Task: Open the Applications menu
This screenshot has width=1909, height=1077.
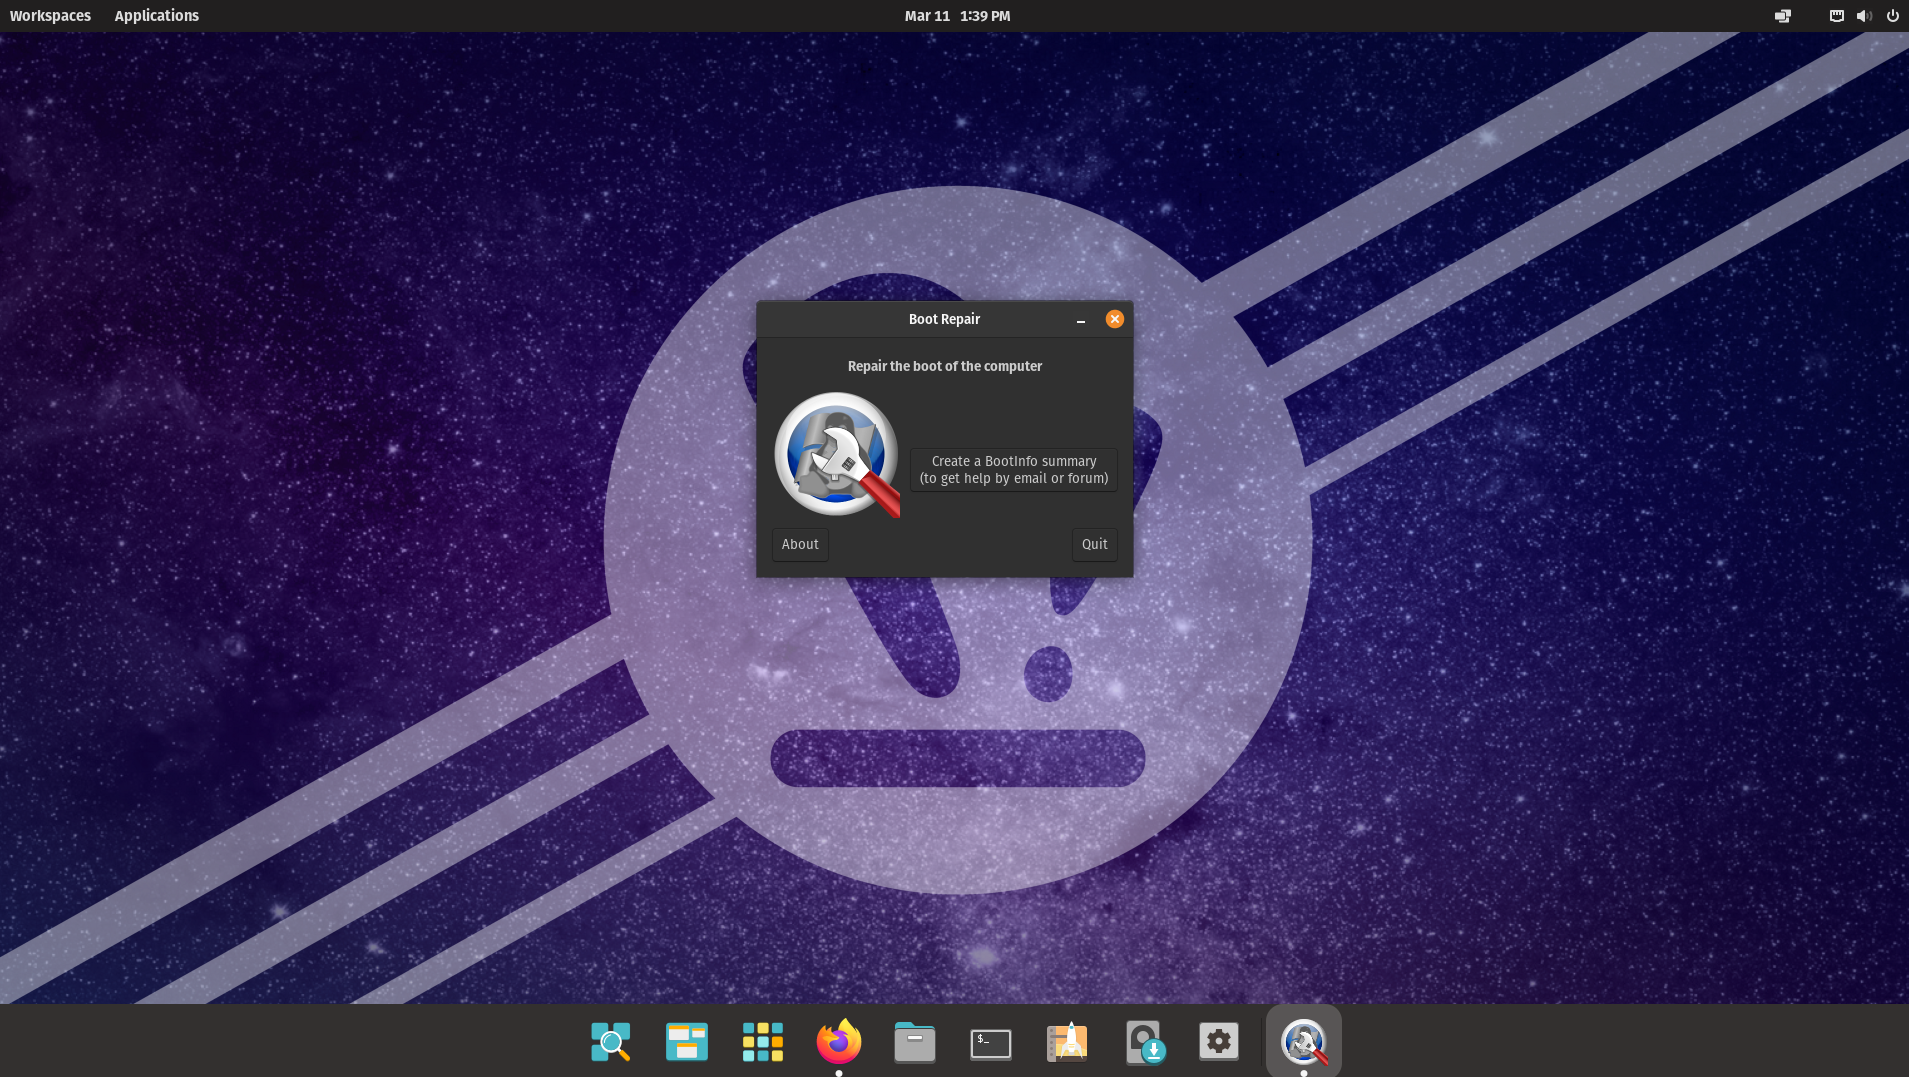Action: click(157, 16)
